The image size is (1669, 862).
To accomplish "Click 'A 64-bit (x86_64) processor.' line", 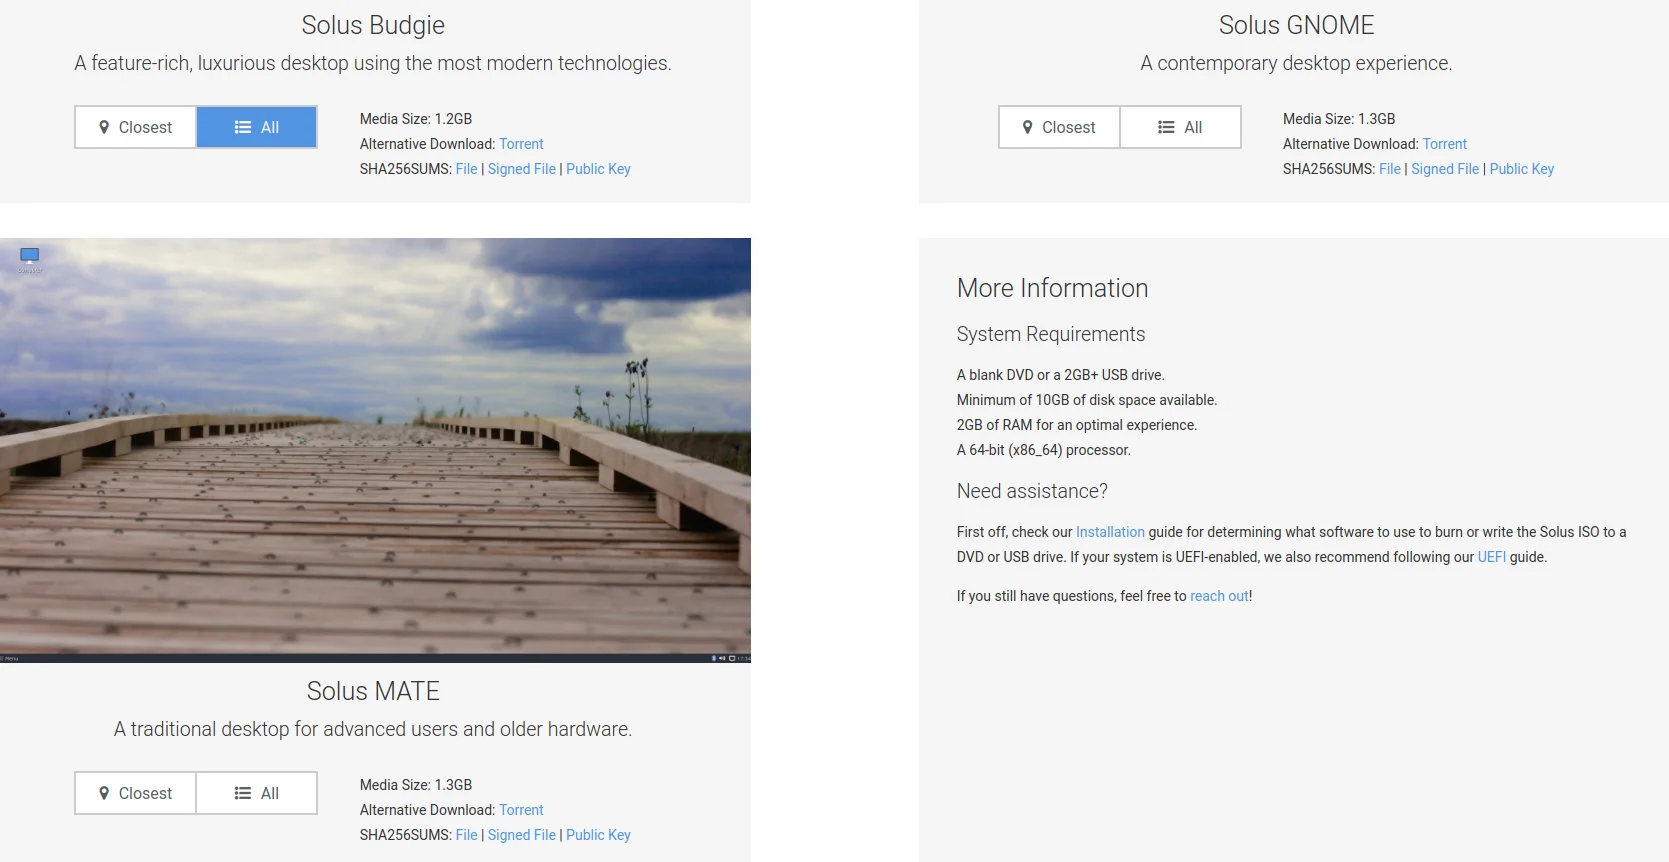I will tap(1044, 450).
